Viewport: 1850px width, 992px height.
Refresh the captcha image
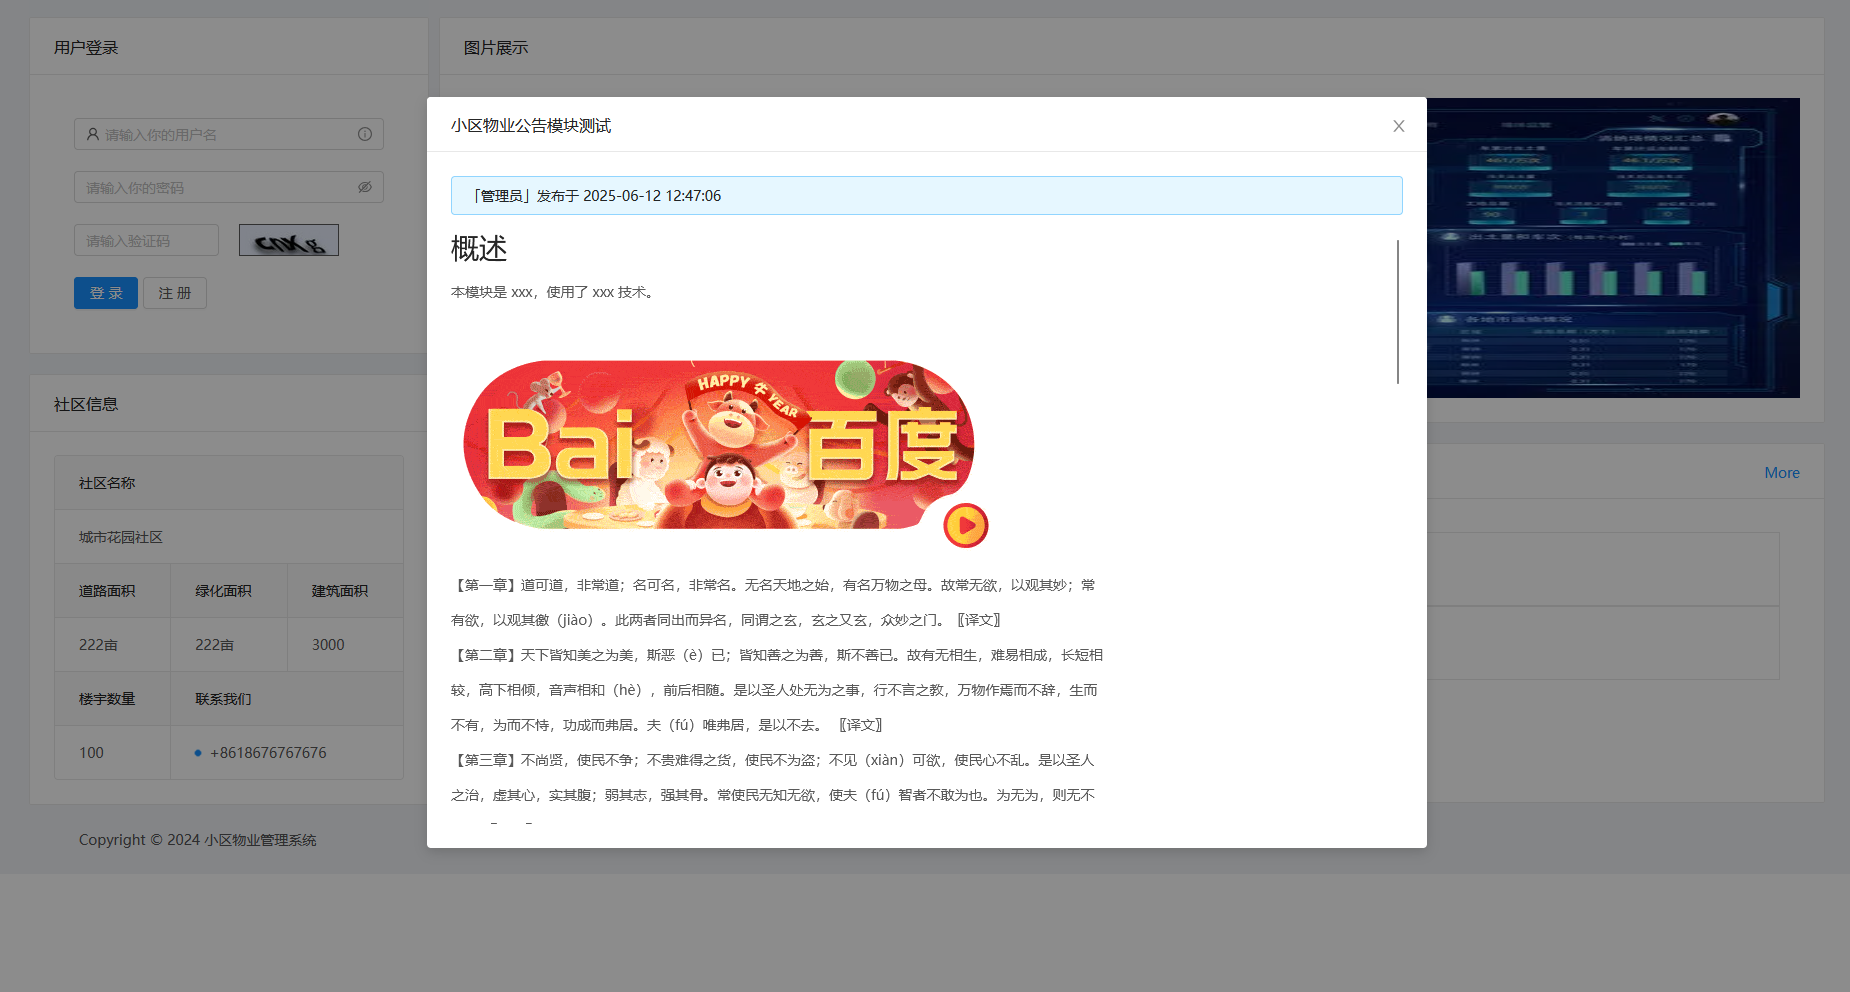[289, 240]
